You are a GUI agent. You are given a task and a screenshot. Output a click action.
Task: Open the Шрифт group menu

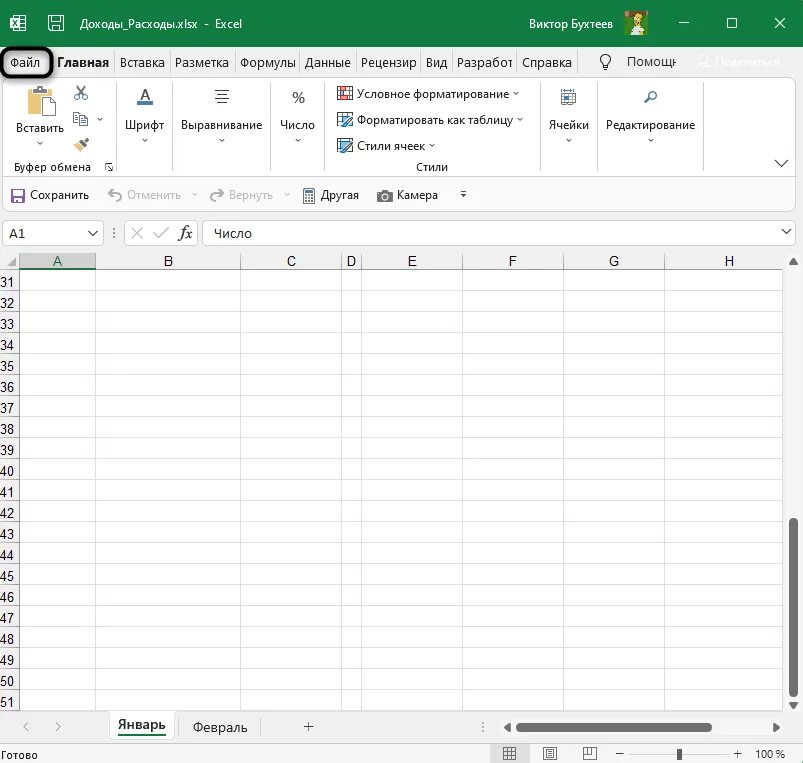[144, 117]
